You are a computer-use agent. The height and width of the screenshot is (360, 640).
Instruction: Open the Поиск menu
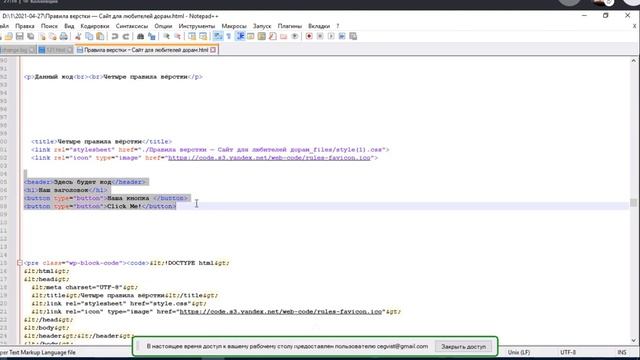(x=49, y=26)
